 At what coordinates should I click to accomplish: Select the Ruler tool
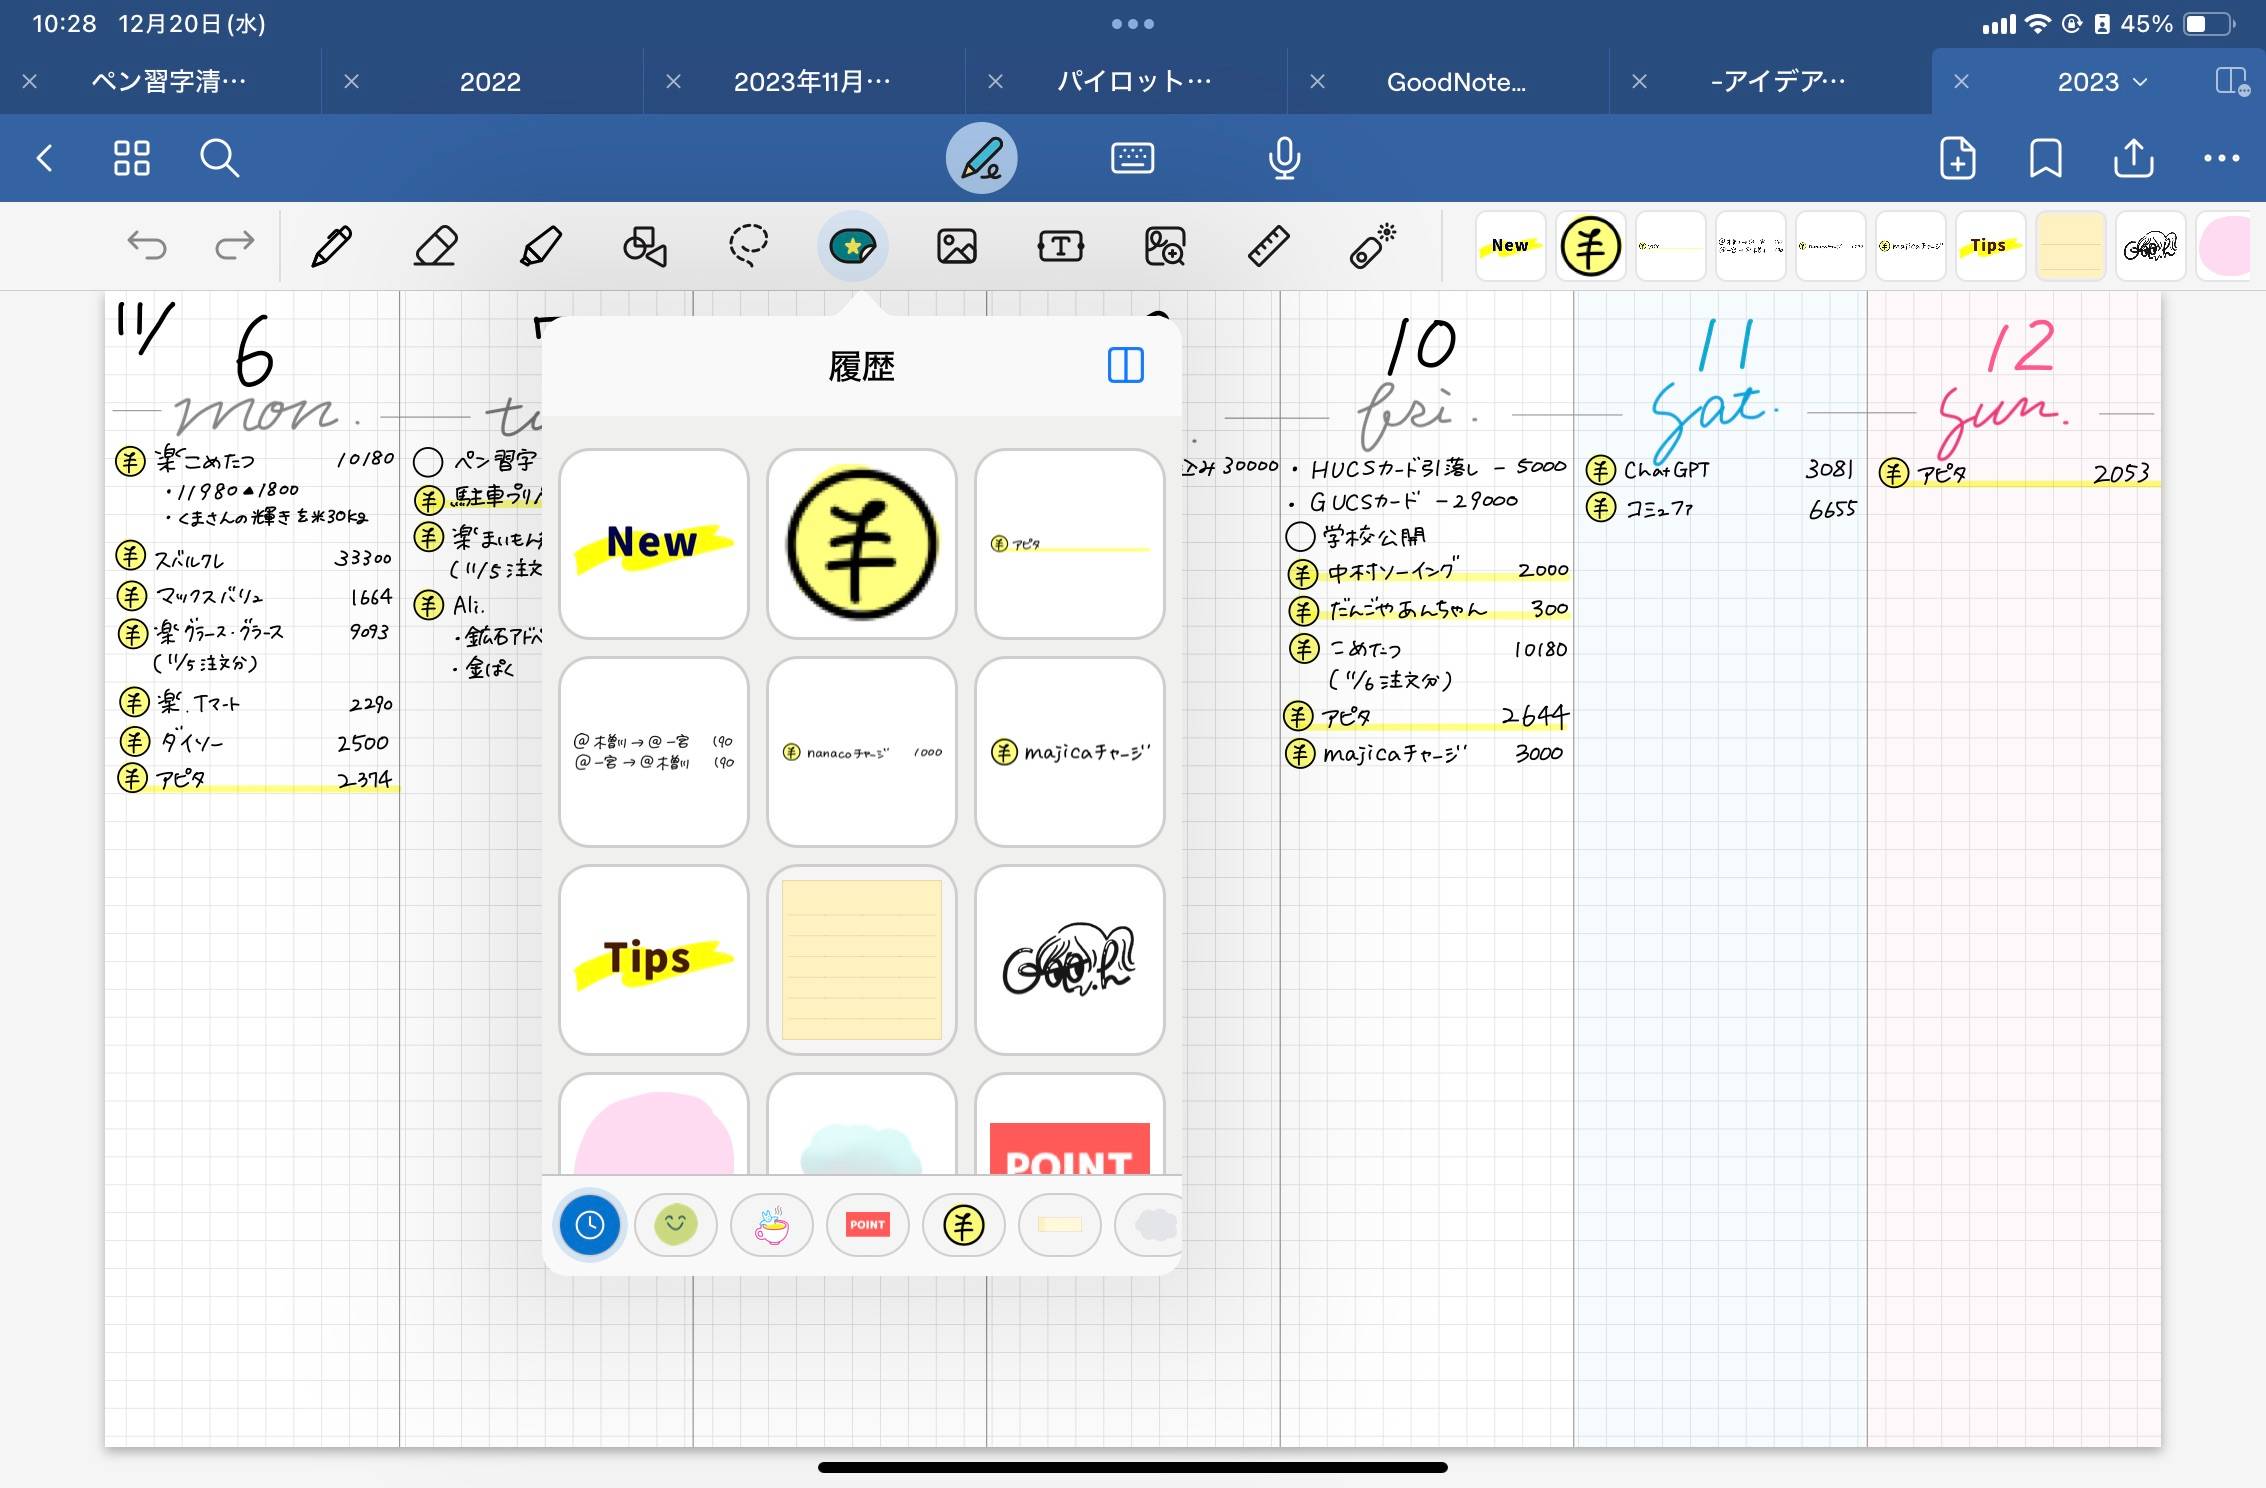click(1268, 246)
